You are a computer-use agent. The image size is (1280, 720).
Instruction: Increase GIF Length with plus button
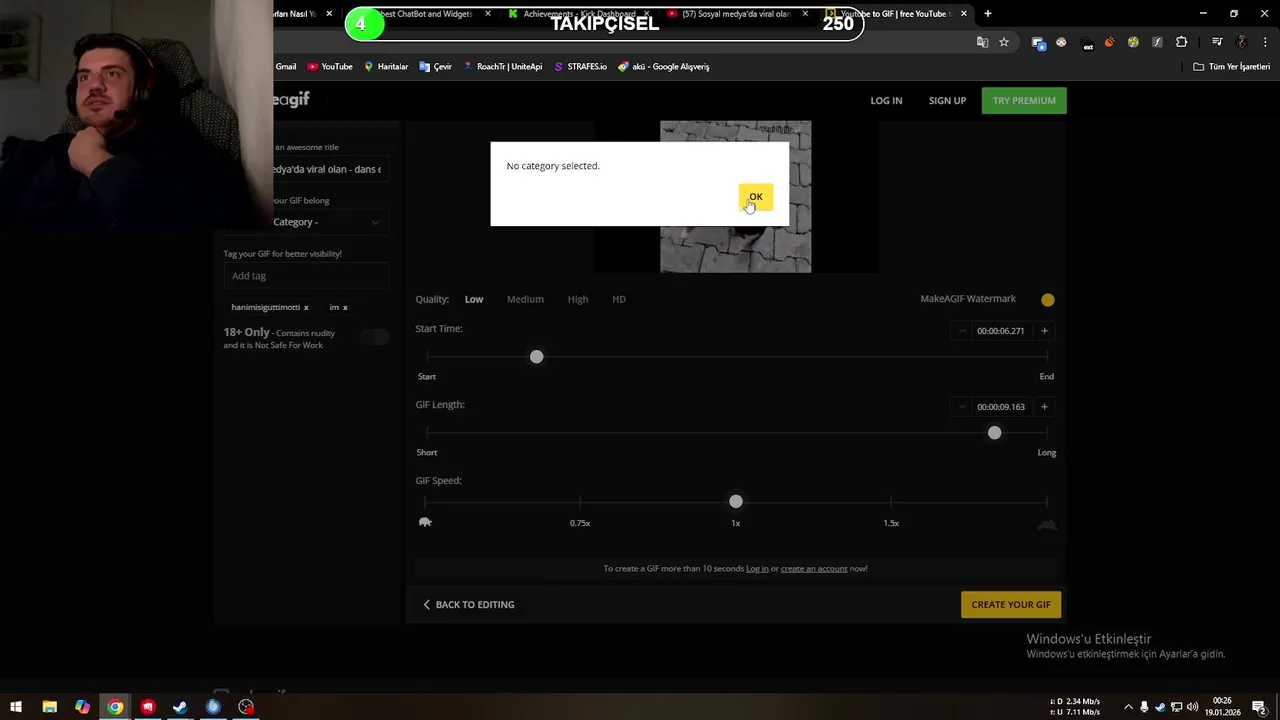point(1044,407)
